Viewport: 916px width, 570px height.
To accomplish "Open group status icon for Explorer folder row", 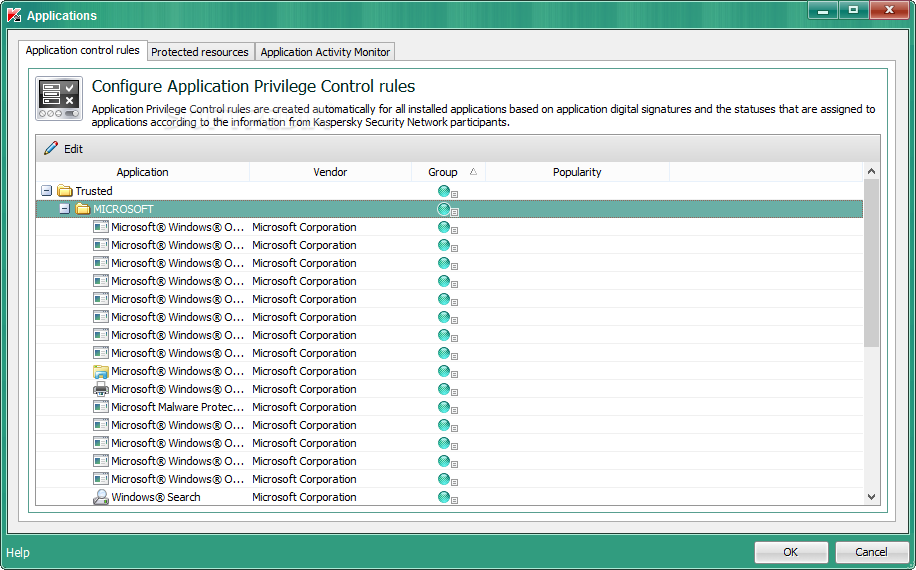I will point(447,371).
